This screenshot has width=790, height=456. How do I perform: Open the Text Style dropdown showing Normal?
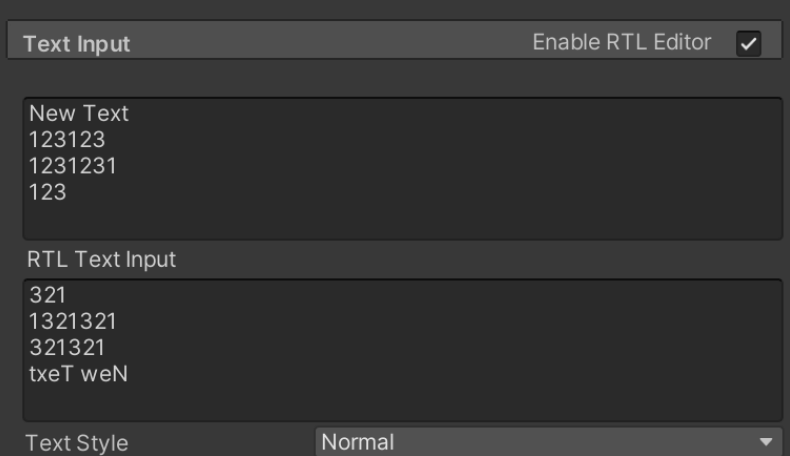[549, 442]
